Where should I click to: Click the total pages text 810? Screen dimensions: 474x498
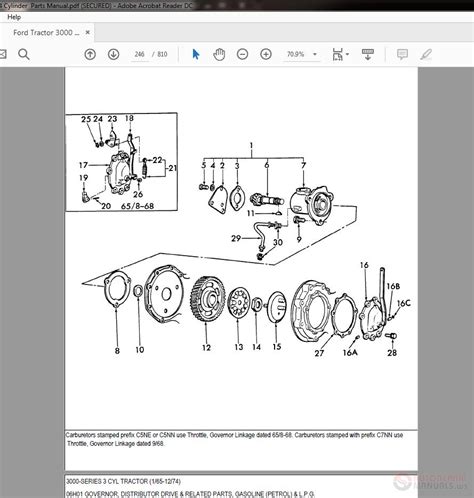(162, 54)
